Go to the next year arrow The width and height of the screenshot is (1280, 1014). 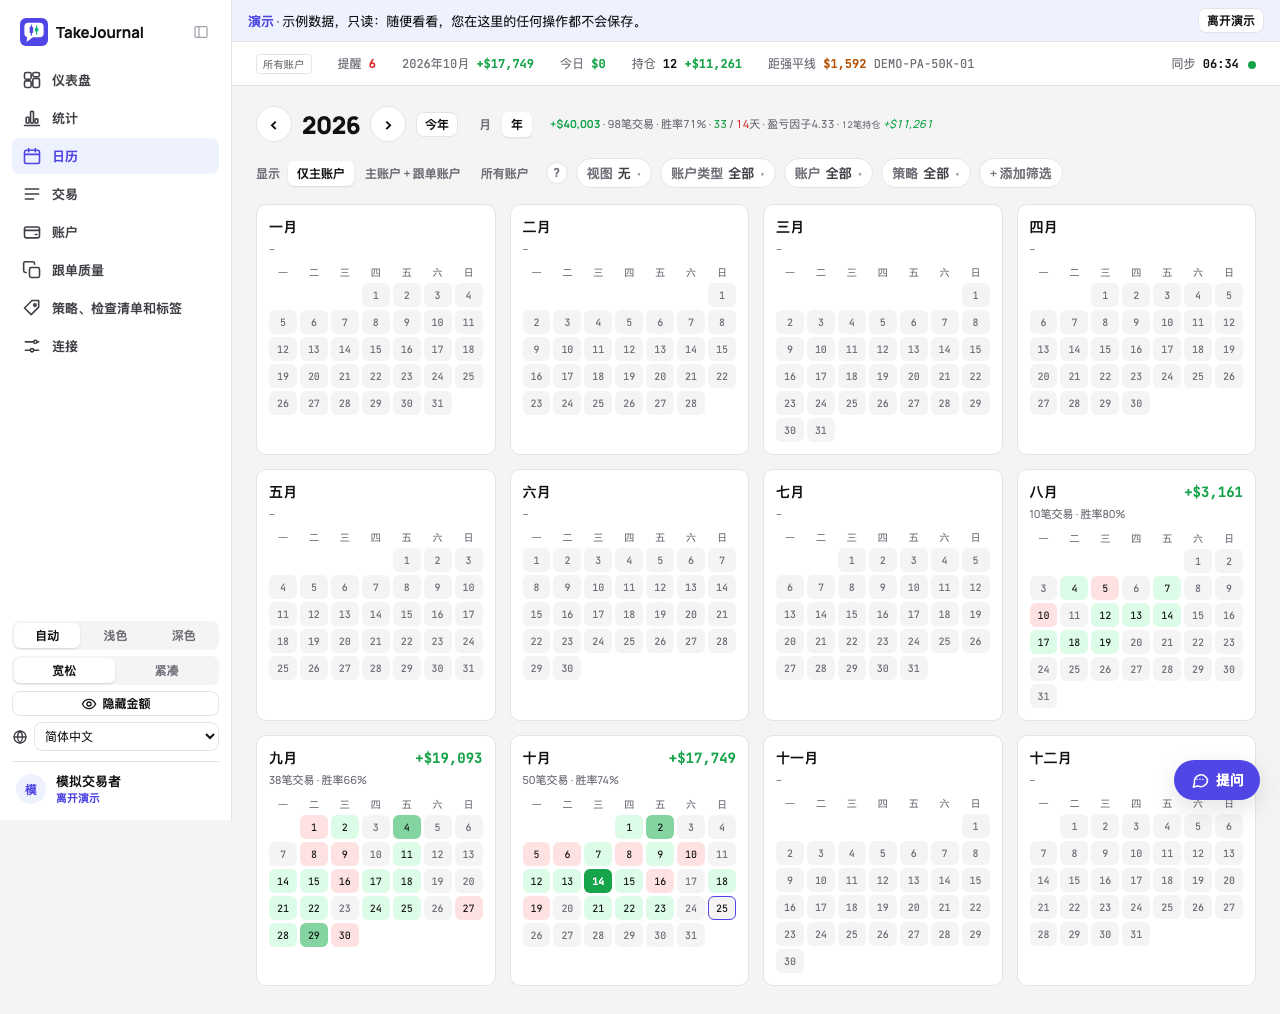click(x=388, y=125)
